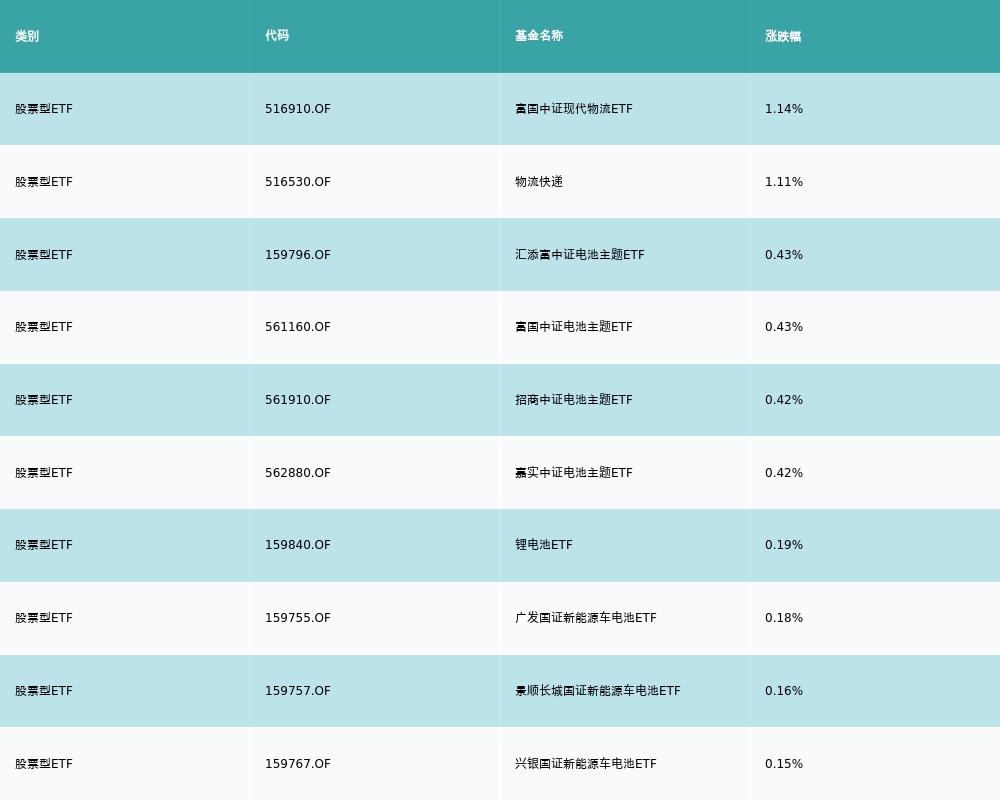
Task: Click 股票型ETF in the 159755.OF row
Action: [x=44, y=618]
